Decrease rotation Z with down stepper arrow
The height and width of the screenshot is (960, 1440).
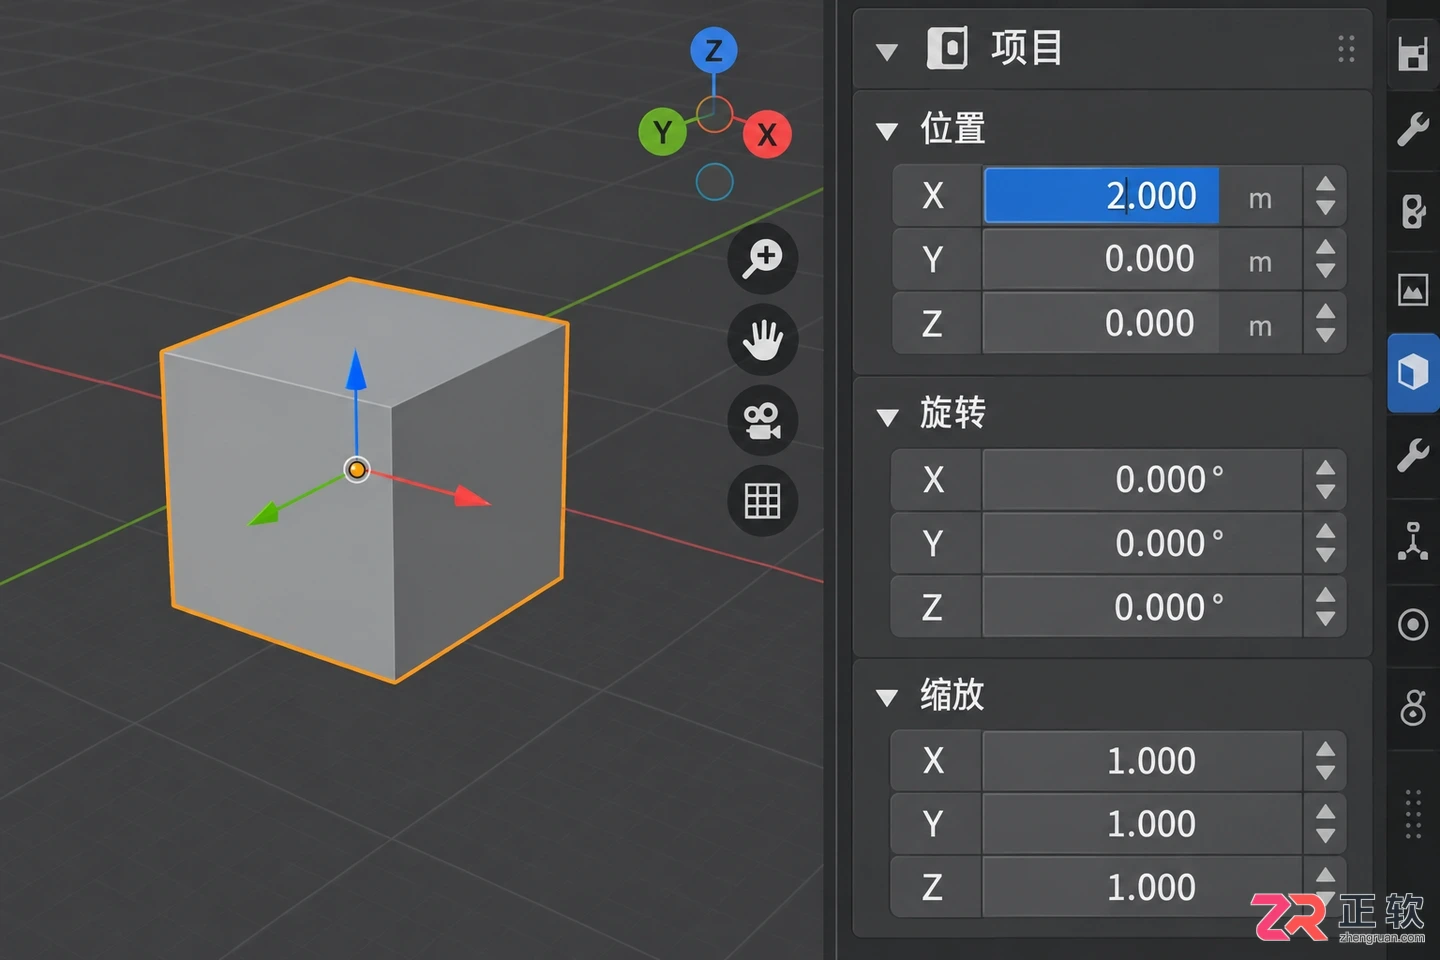tap(1325, 620)
